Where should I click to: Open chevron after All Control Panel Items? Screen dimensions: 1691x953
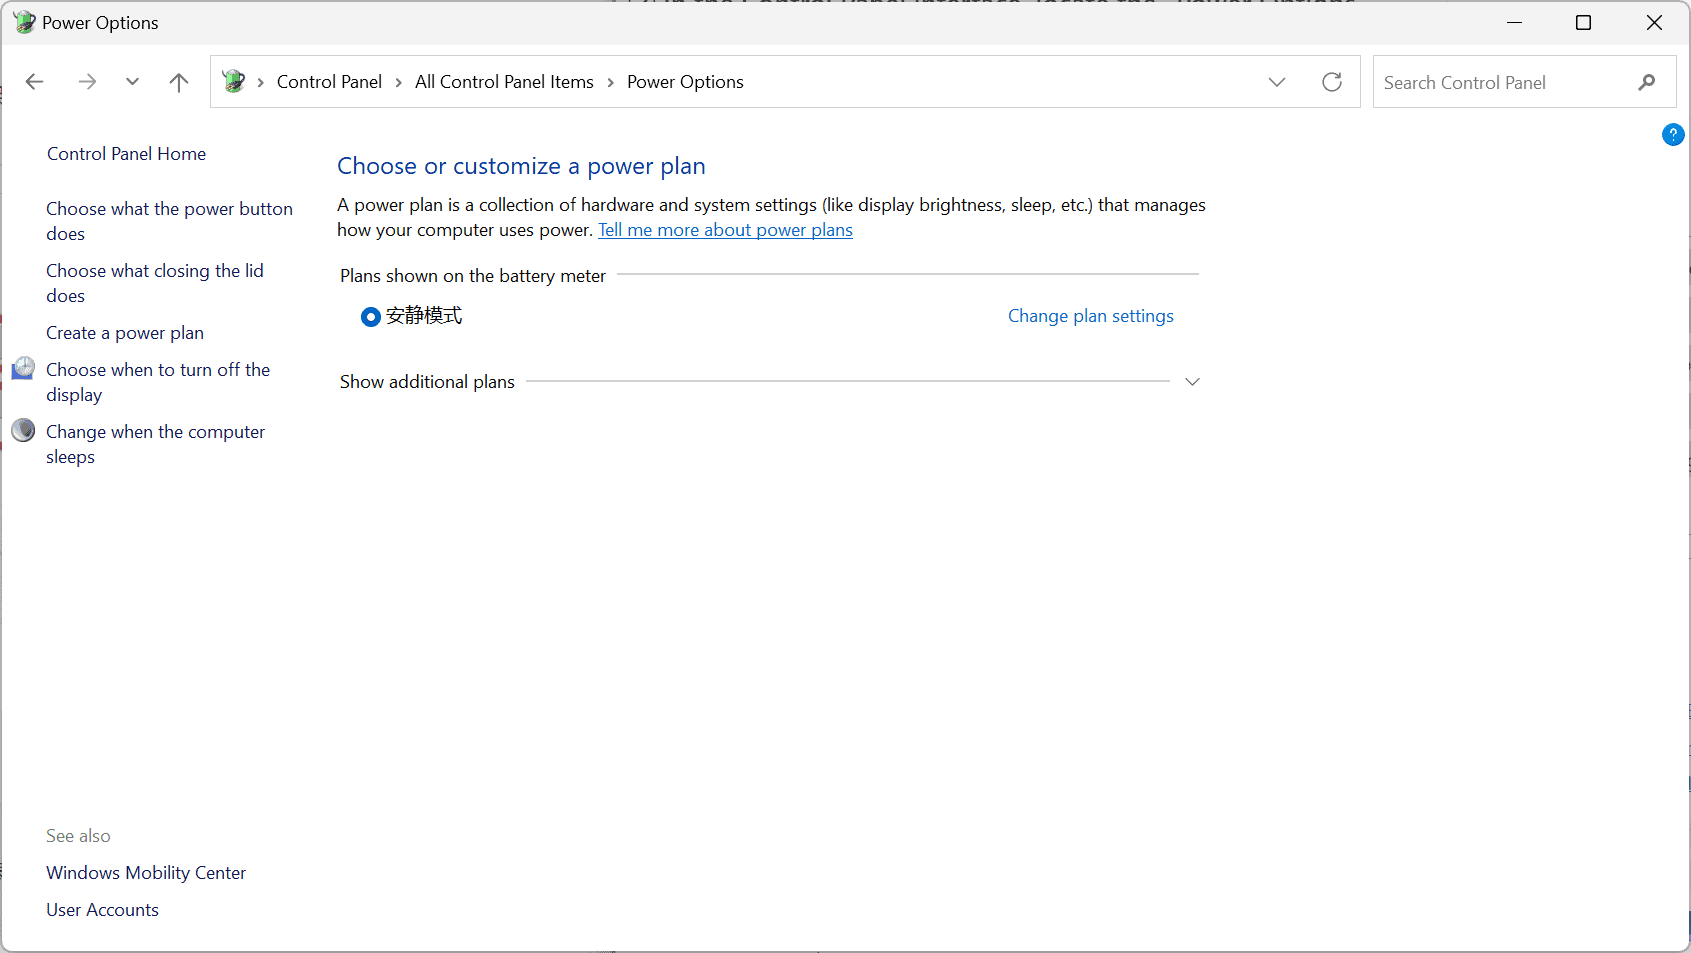[x=610, y=82]
